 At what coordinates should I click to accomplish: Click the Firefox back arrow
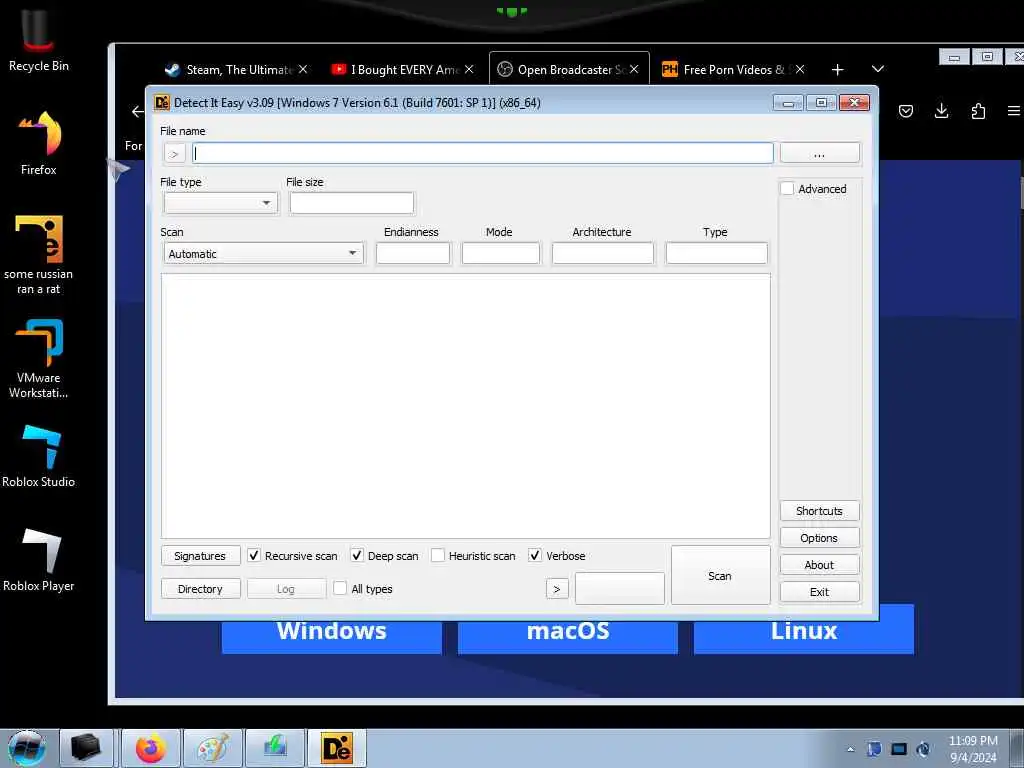[x=137, y=112]
